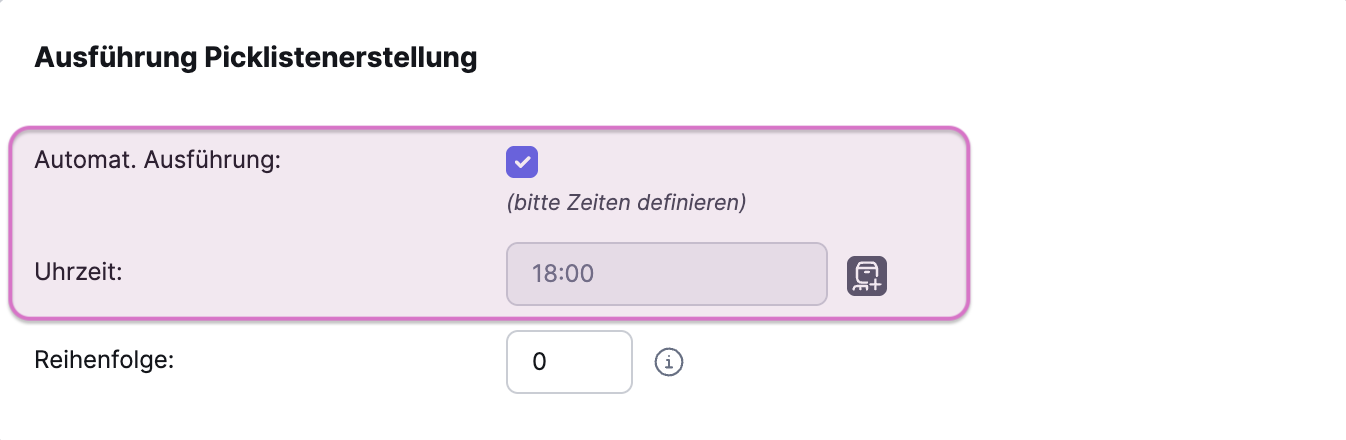Open the tooltip icon right of order field
This screenshot has width=1346, height=440.
click(x=669, y=362)
